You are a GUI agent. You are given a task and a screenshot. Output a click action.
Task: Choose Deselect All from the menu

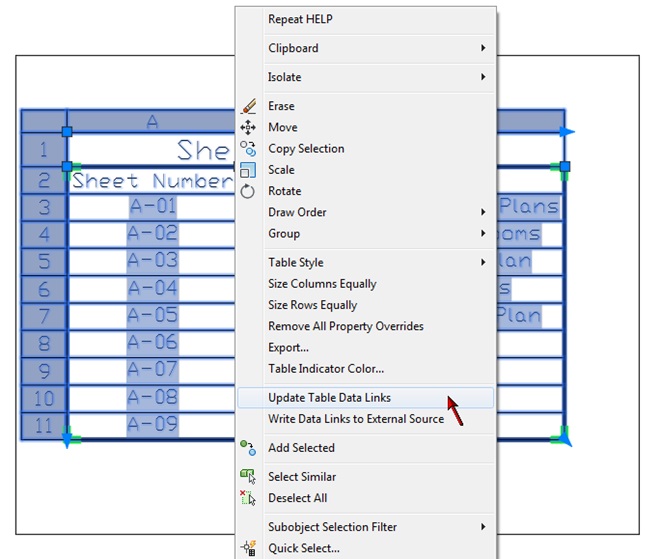[x=366, y=498]
